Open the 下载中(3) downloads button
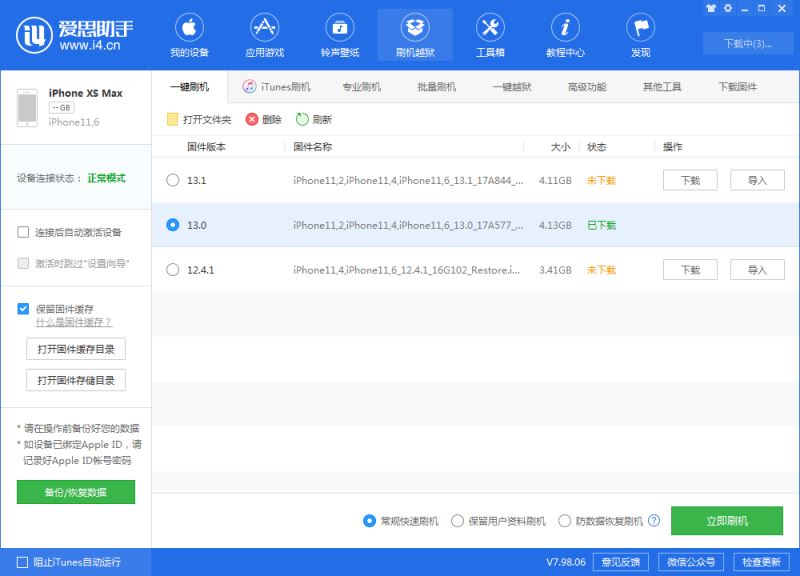The width and height of the screenshot is (800, 576). pyautogui.click(x=747, y=43)
